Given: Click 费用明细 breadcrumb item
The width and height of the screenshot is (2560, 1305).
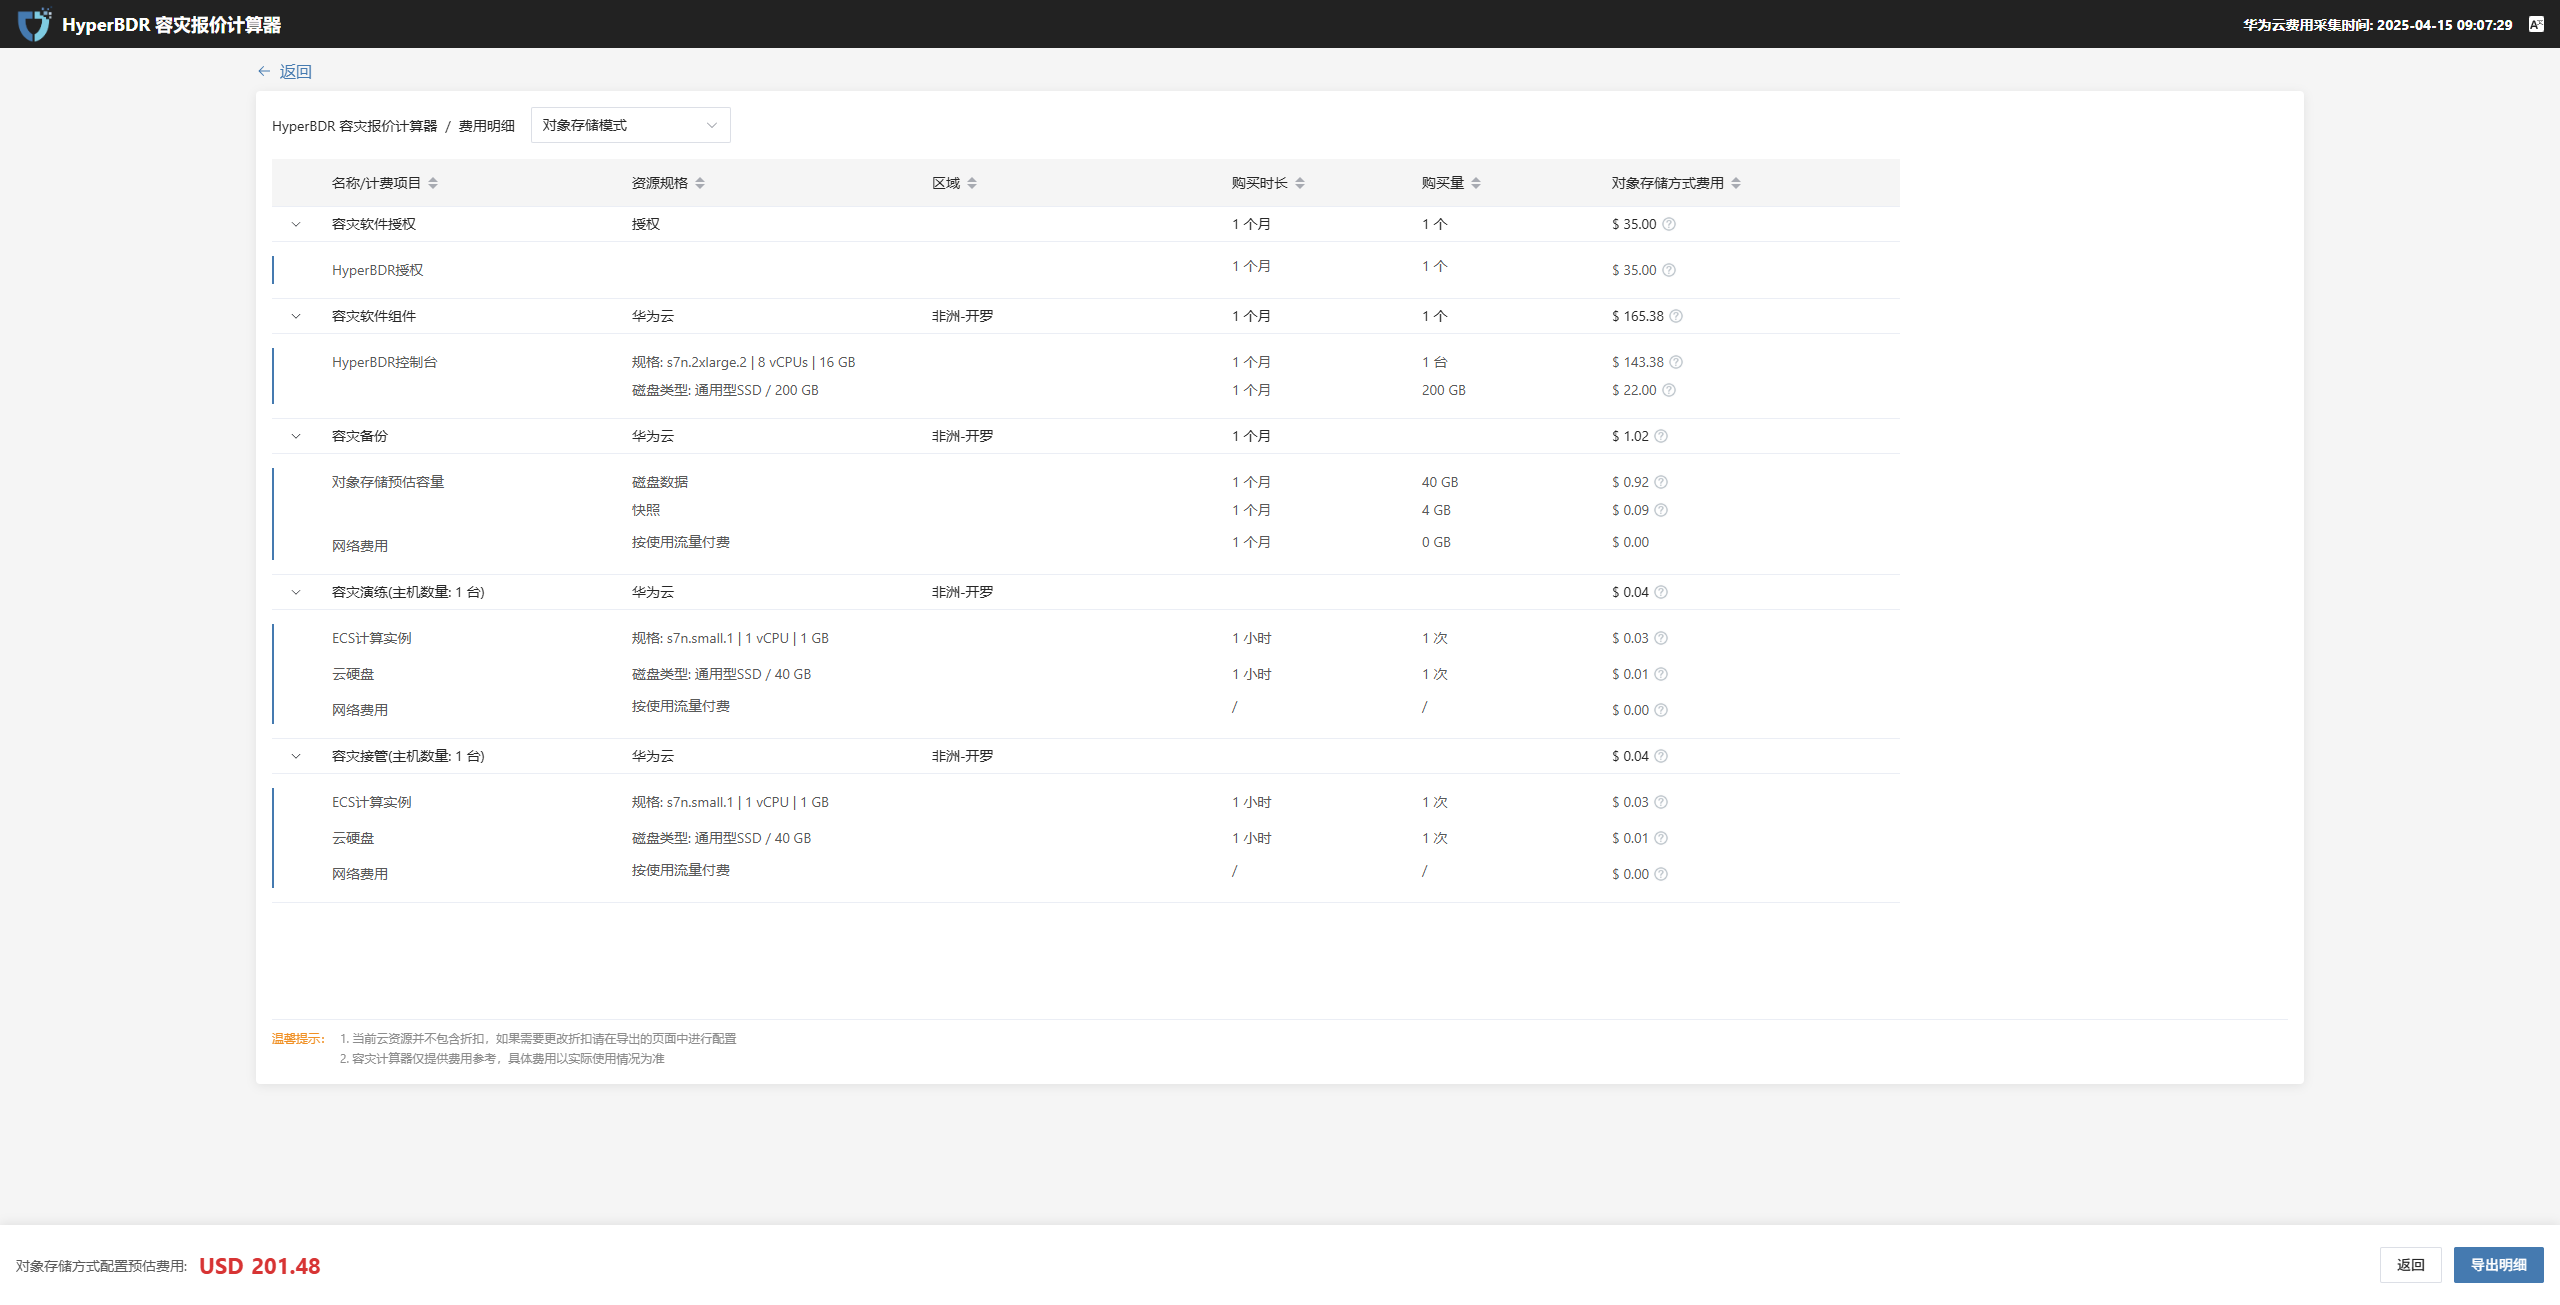Looking at the screenshot, I should (x=487, y=126).
